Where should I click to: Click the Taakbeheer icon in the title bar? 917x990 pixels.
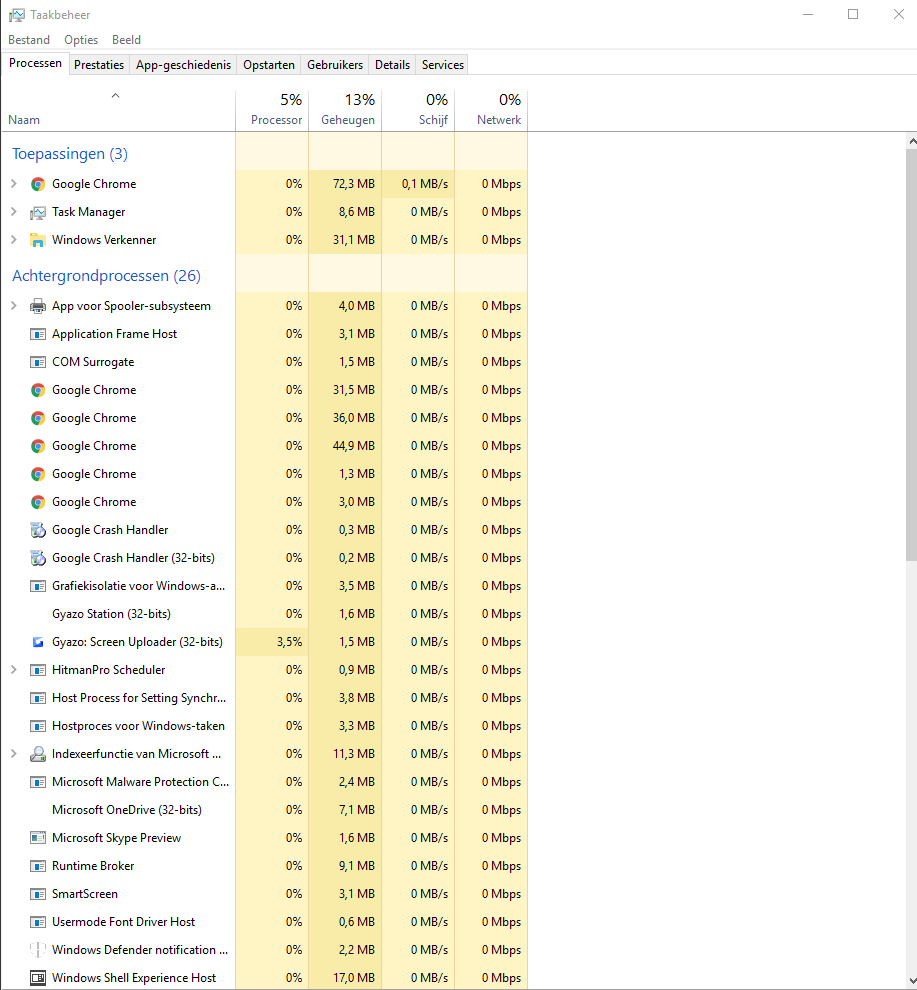click(x=16, y=15)
